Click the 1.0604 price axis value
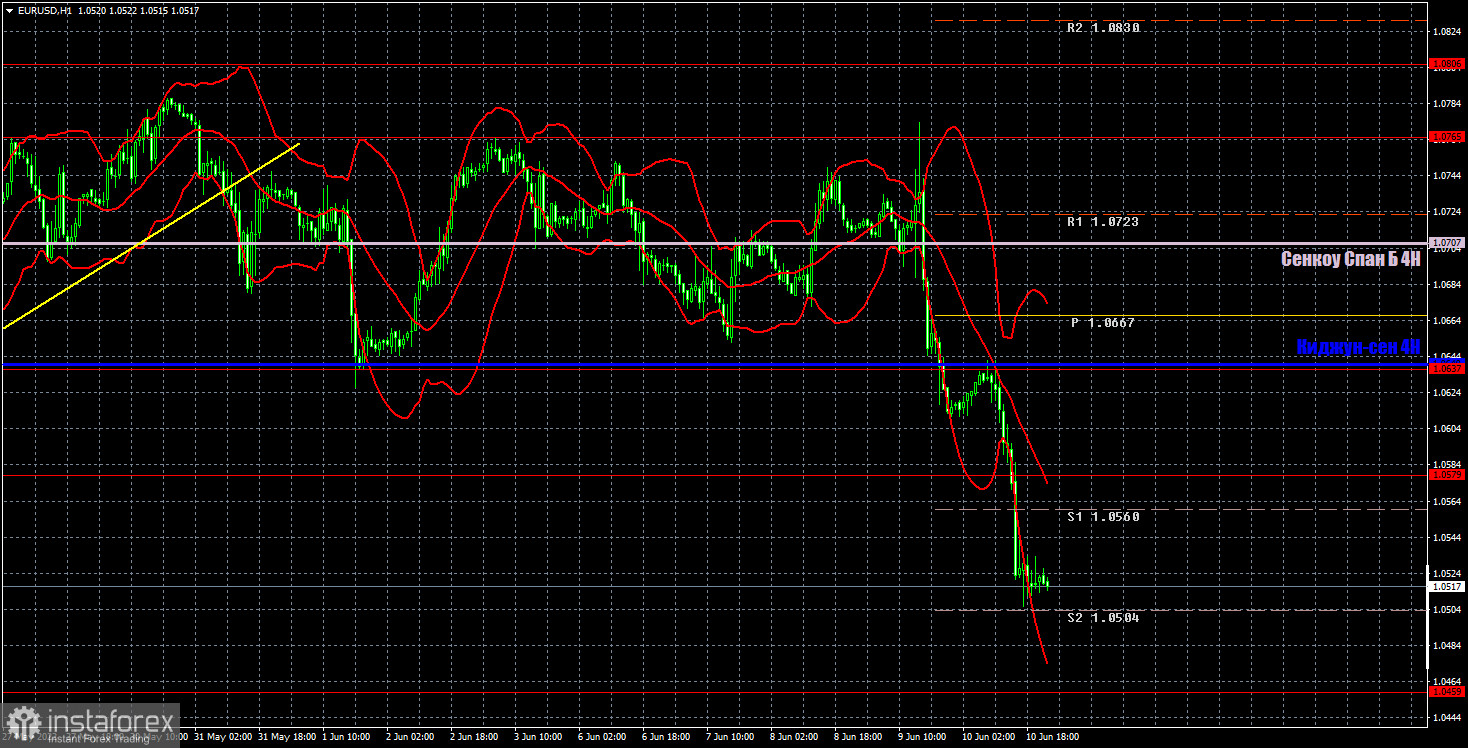Screen dimensions: 1468x748 (x=1447, y=429)
